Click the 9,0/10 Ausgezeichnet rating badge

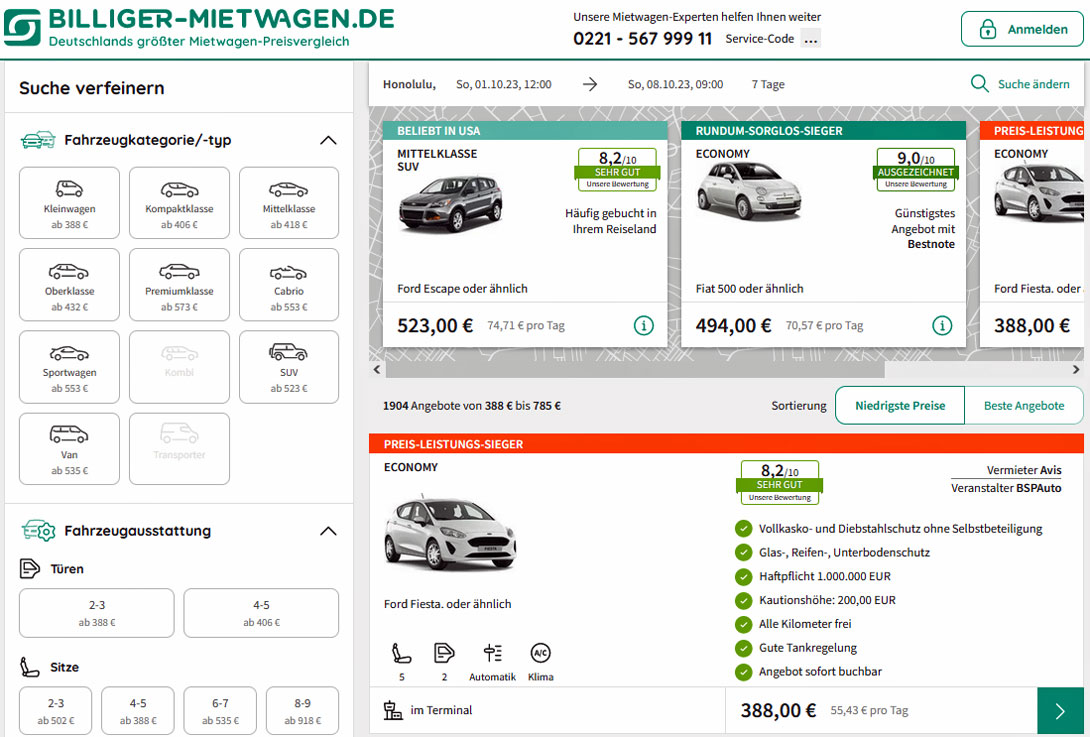click(916, 169)
